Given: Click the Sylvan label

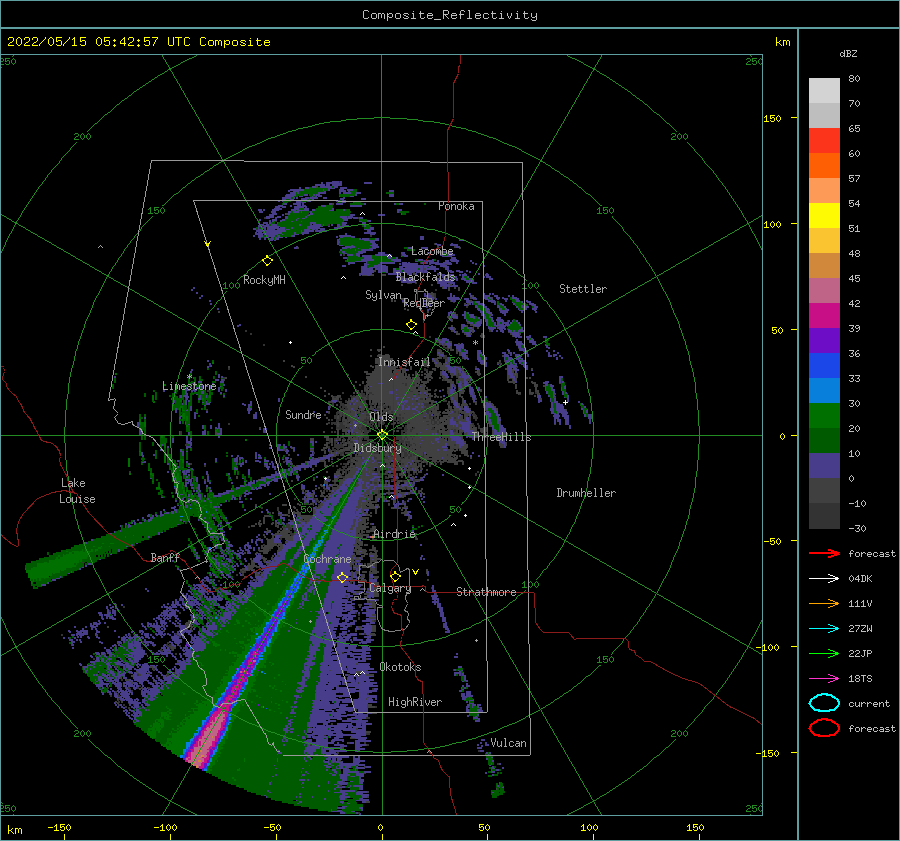Looking at the screenshot, I should coord(383,295).
